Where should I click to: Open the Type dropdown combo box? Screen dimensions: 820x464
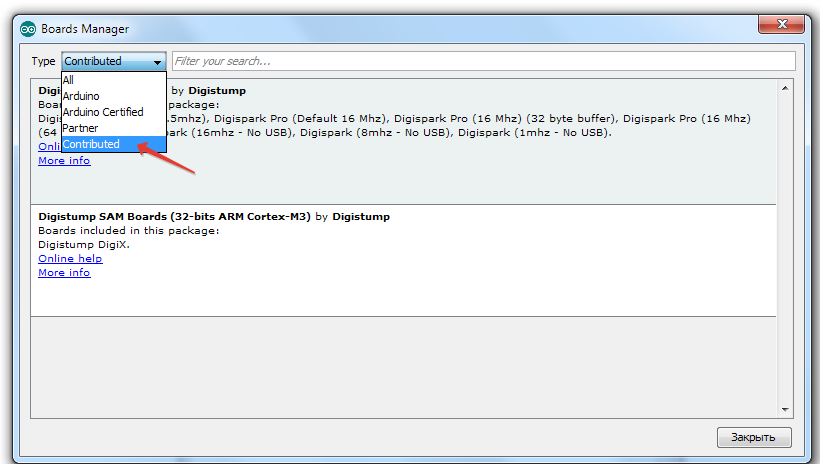click(114, 61)
